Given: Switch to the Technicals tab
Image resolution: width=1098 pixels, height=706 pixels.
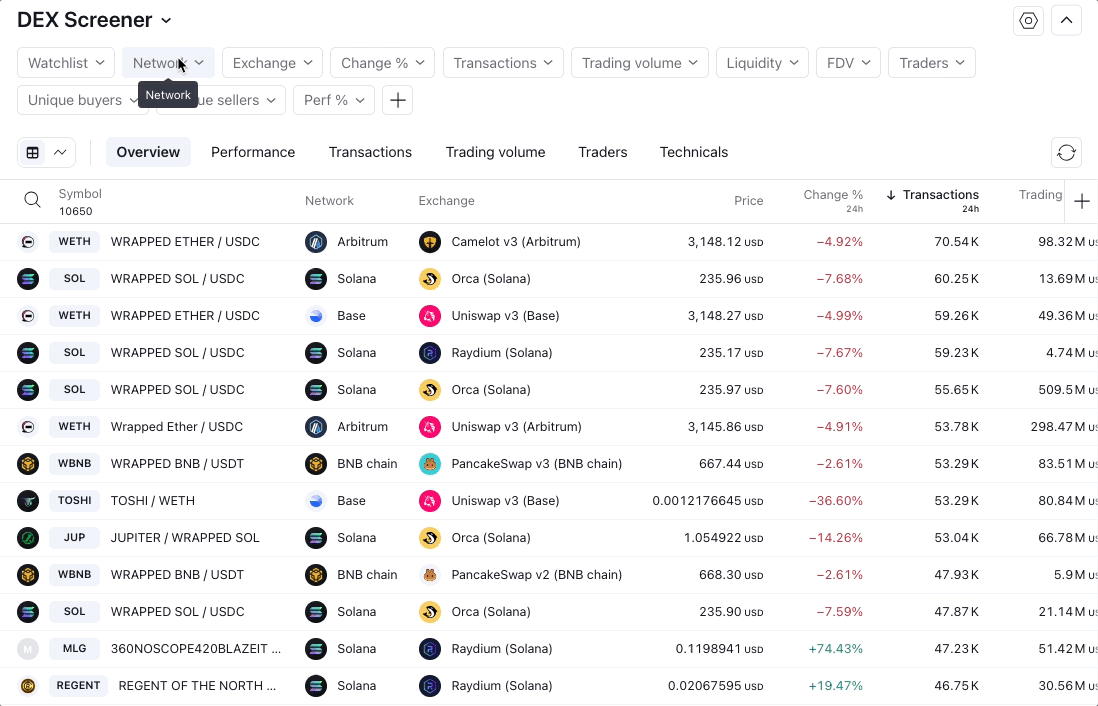Looking at the screenshot, I should tap(693, 152).
